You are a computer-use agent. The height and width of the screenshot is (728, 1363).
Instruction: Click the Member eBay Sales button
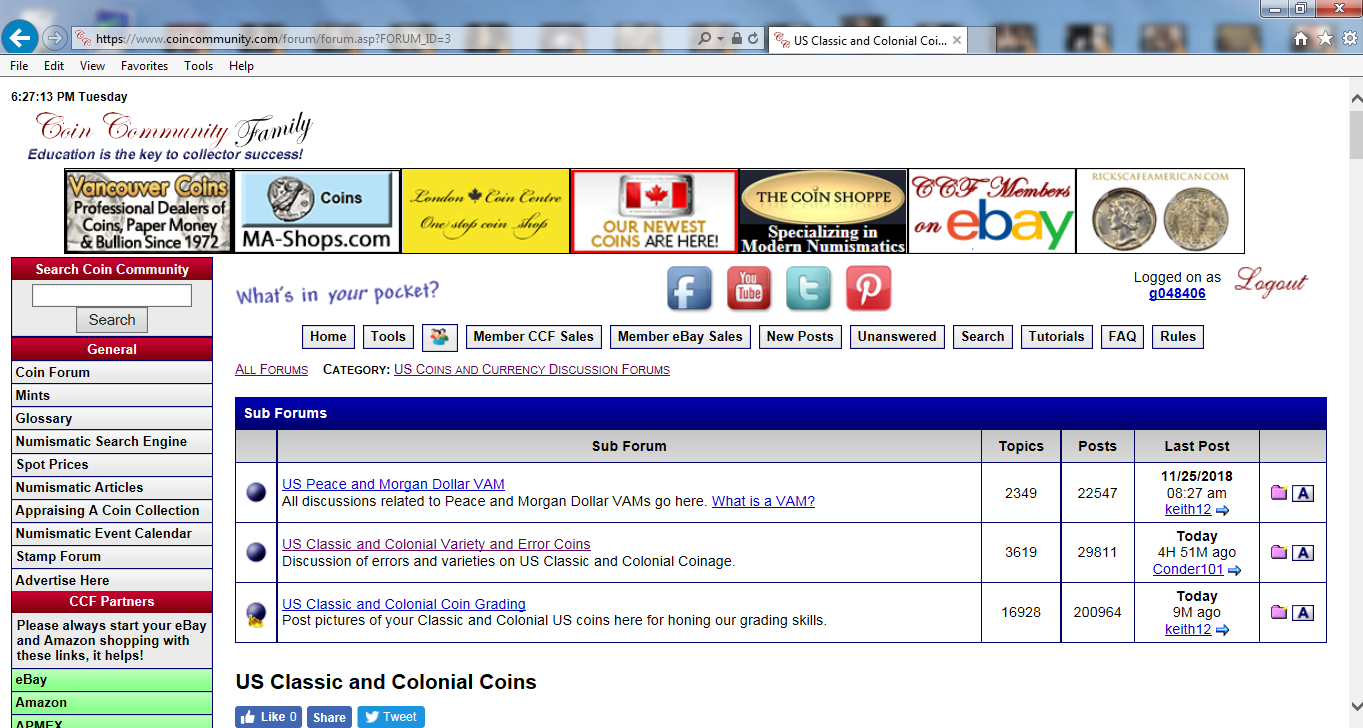[680, 337]
